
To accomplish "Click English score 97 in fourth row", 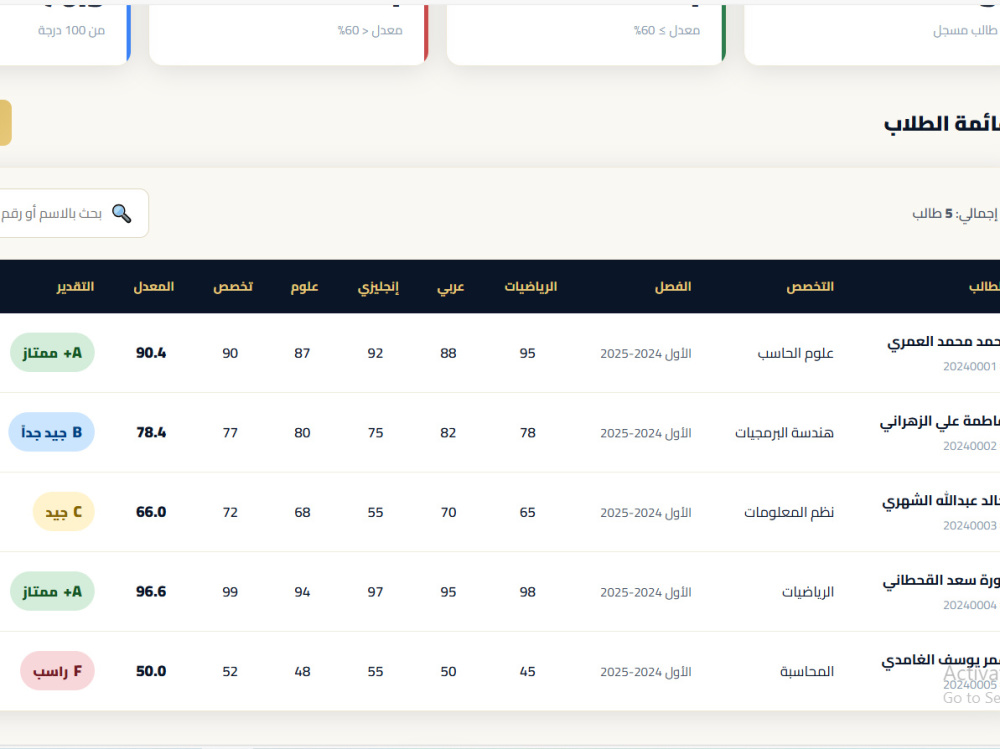I will [x=375, y=591].
